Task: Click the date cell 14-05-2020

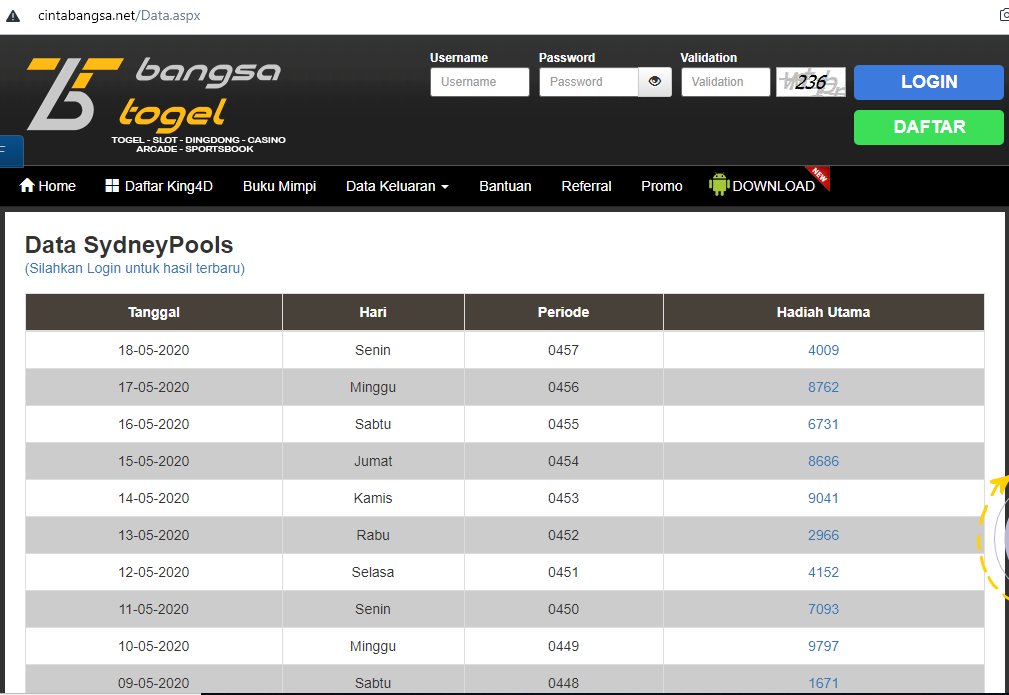Action: coord(154,498)
